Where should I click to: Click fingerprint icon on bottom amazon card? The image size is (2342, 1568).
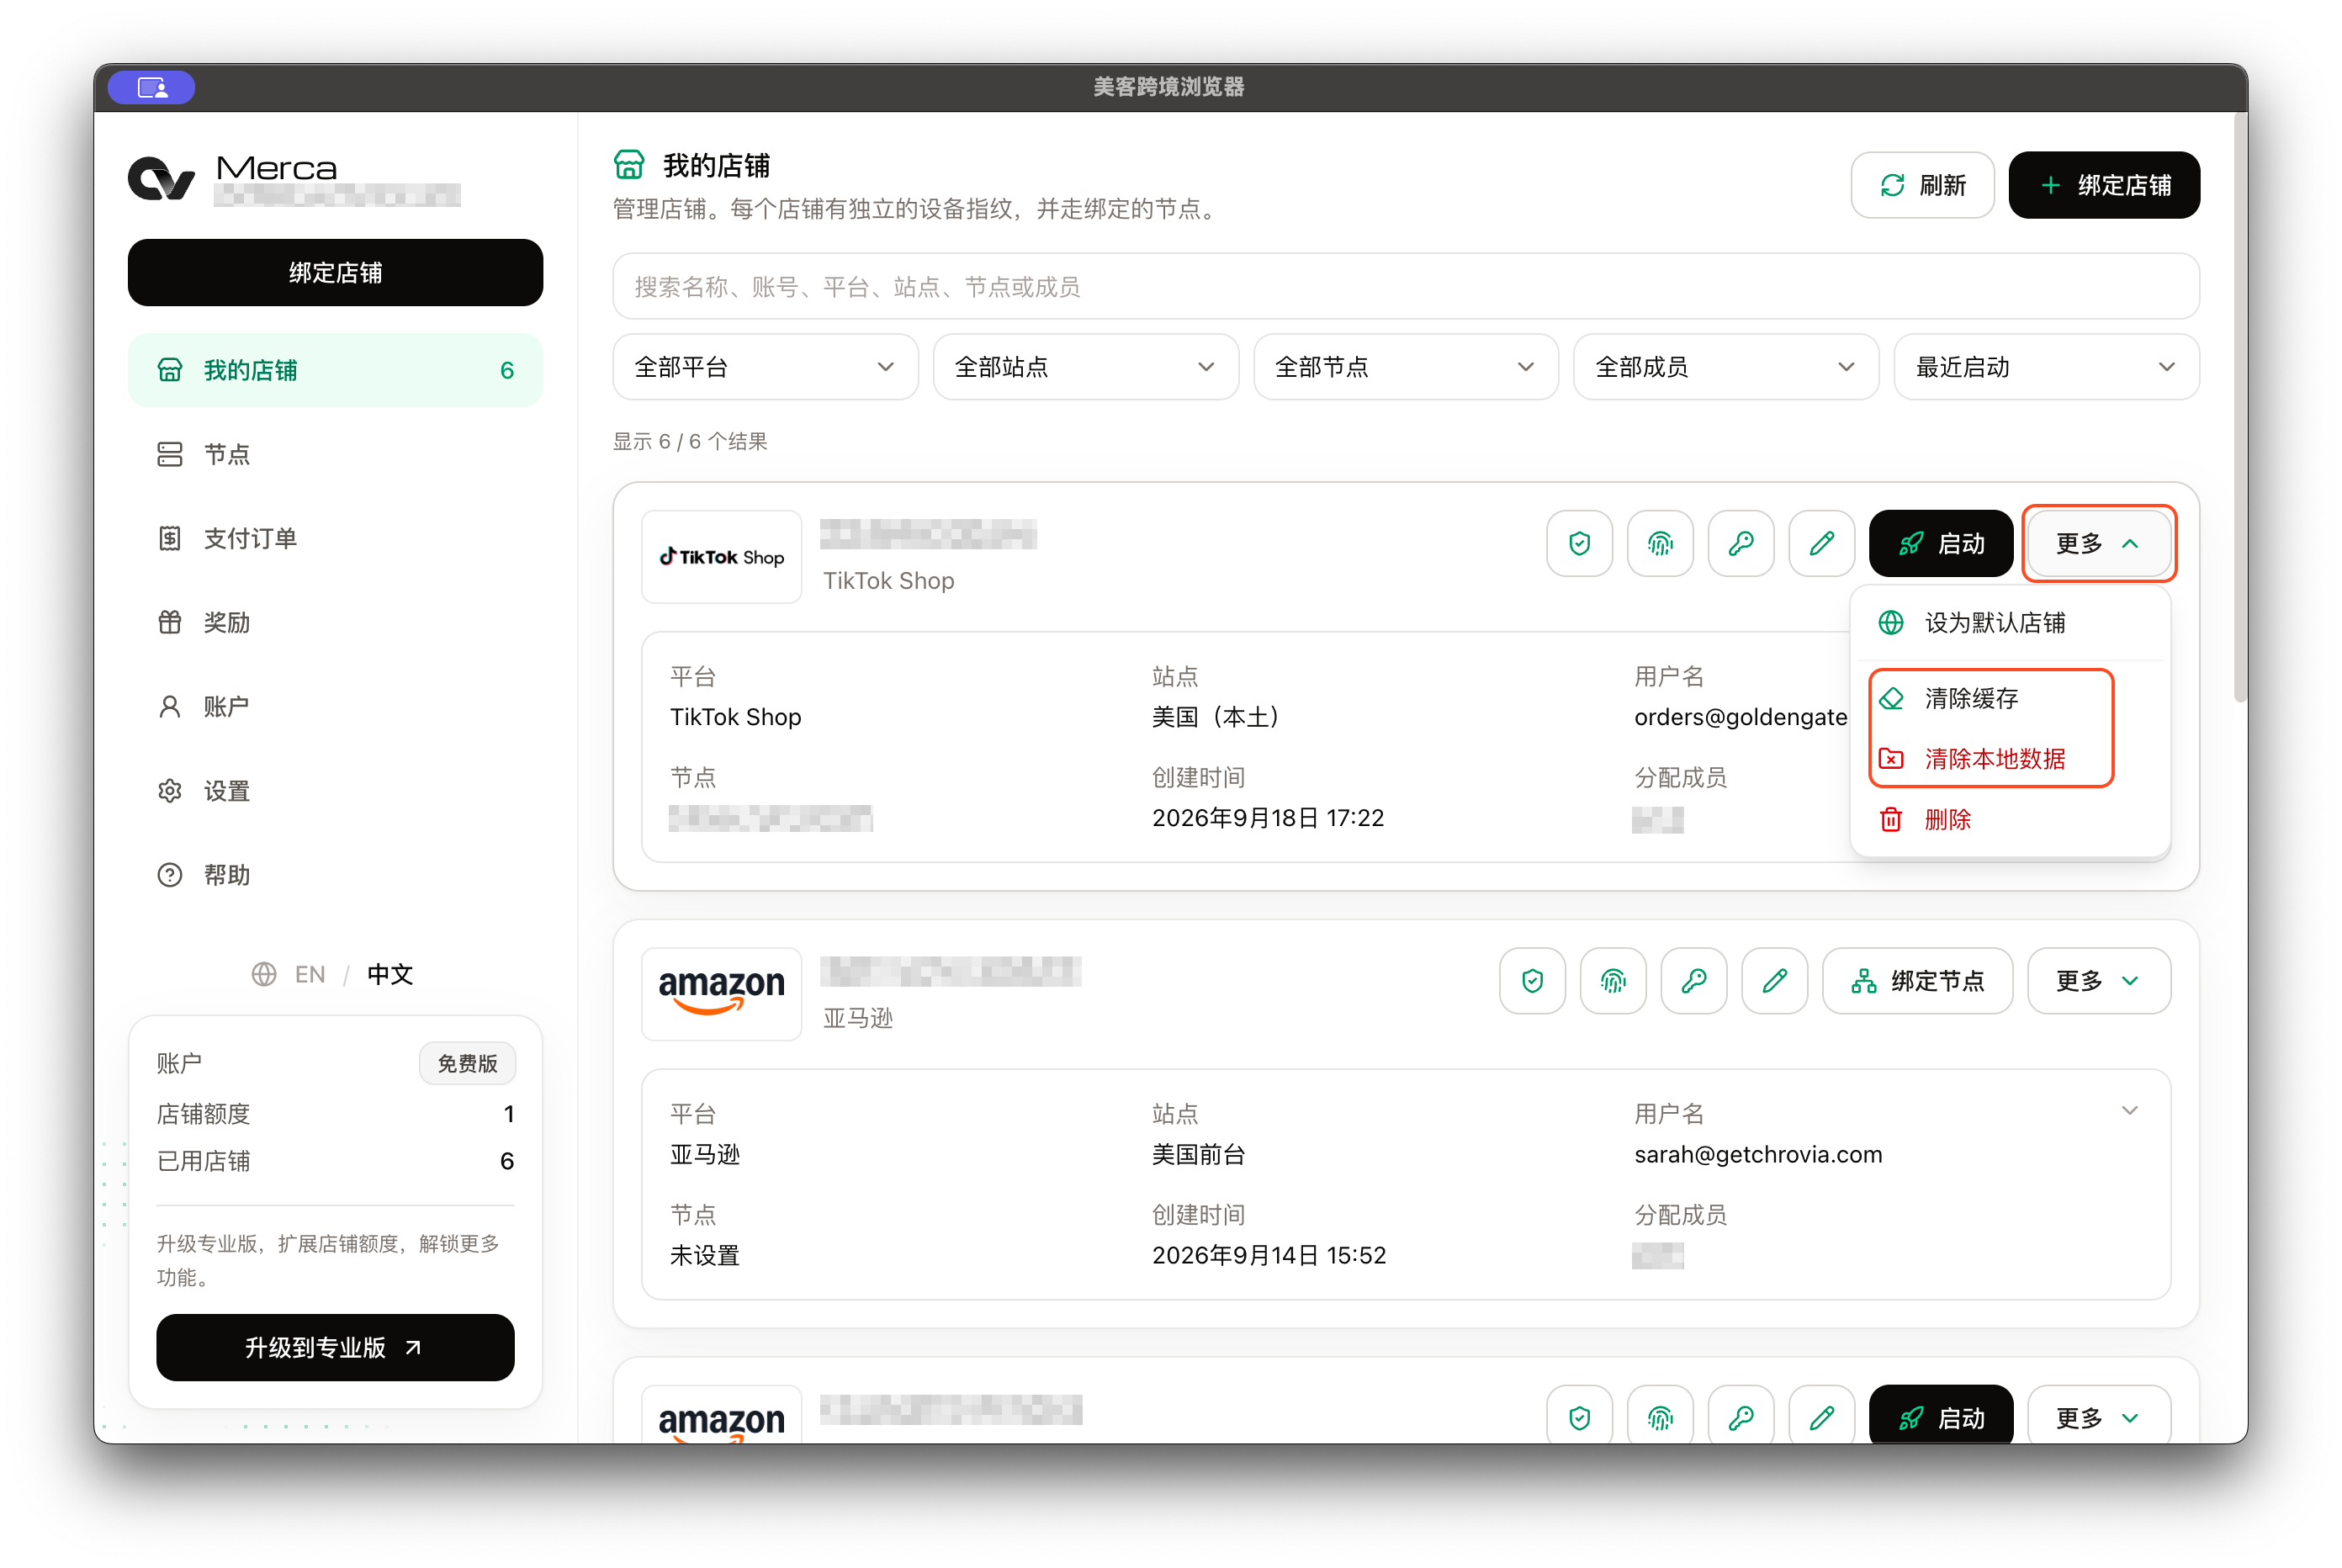(x=1660, y=1416)
